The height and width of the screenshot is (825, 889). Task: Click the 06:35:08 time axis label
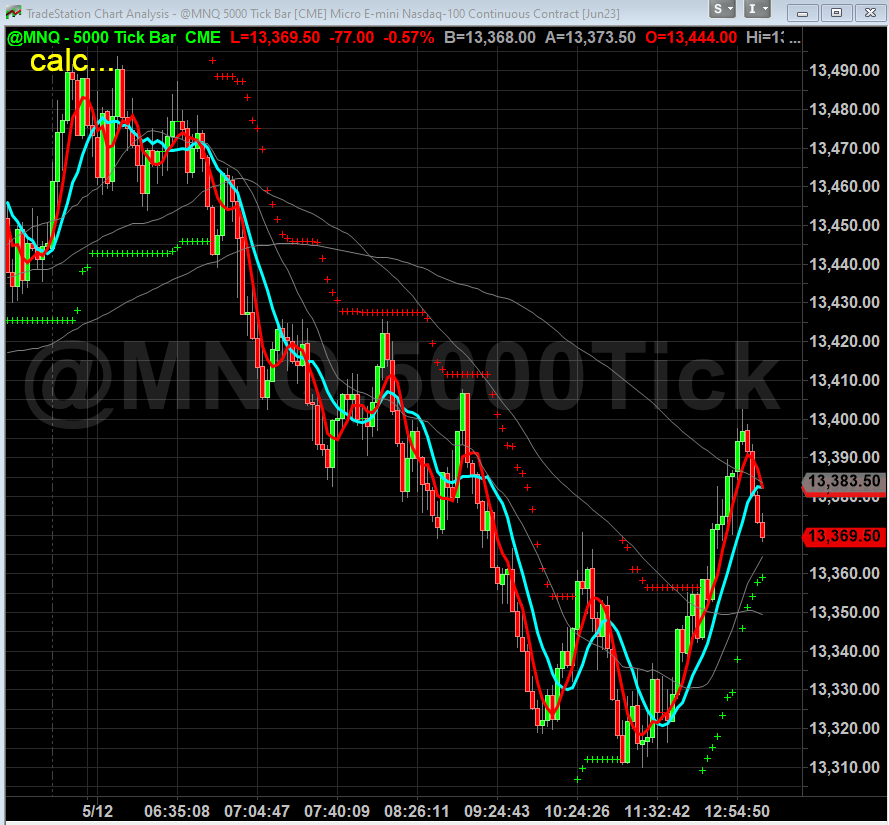[x=177, y=811]
